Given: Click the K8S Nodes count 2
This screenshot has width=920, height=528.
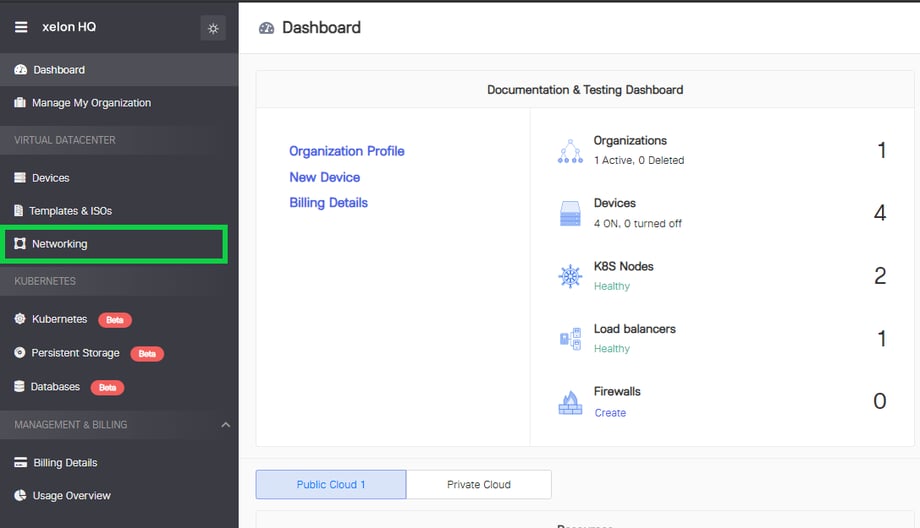Looking at the screenshot, I should (x=880, y=276).
